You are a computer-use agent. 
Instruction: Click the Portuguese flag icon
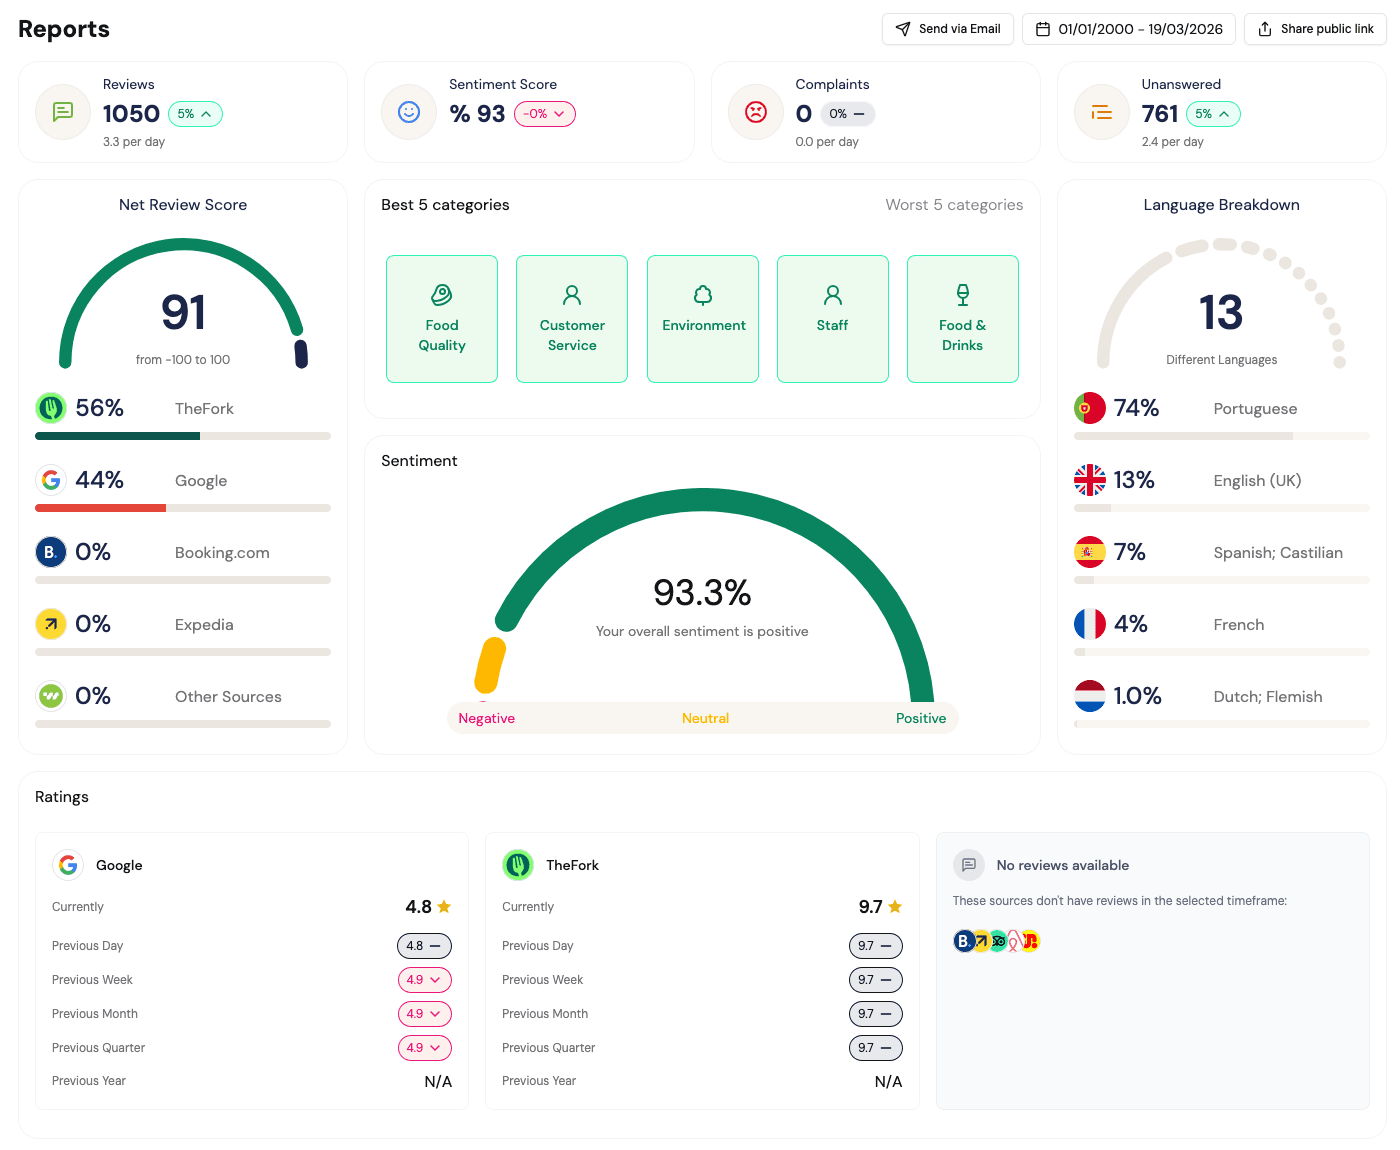click(x=1089, y=408)
